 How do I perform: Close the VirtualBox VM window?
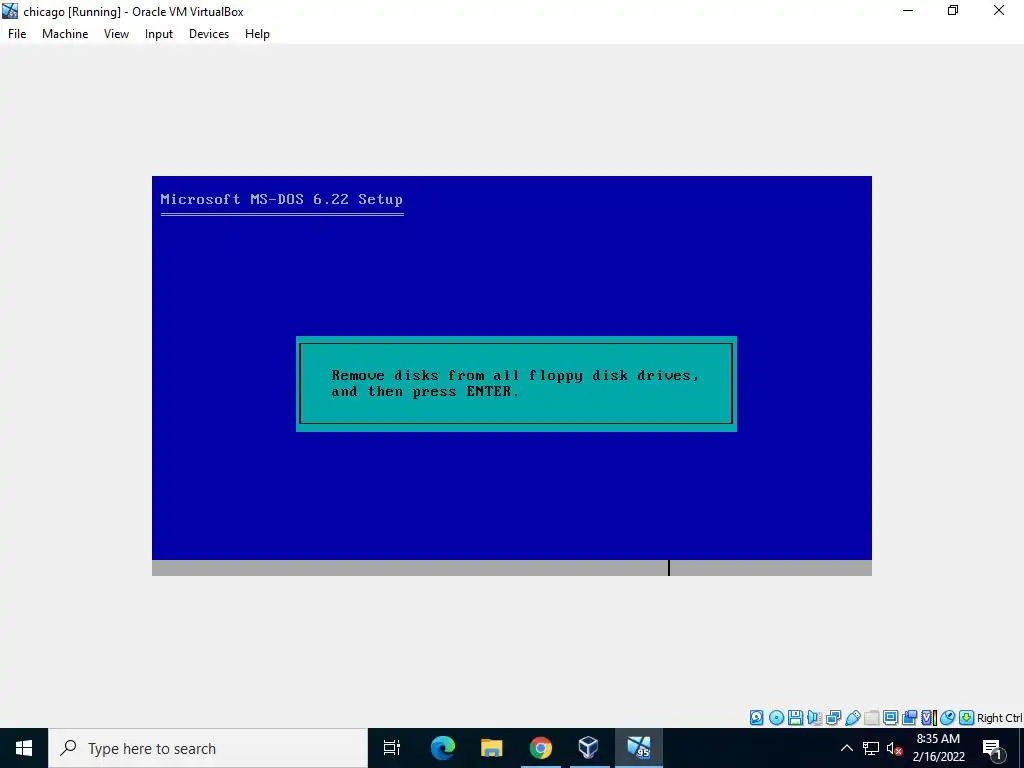(999, 10)
